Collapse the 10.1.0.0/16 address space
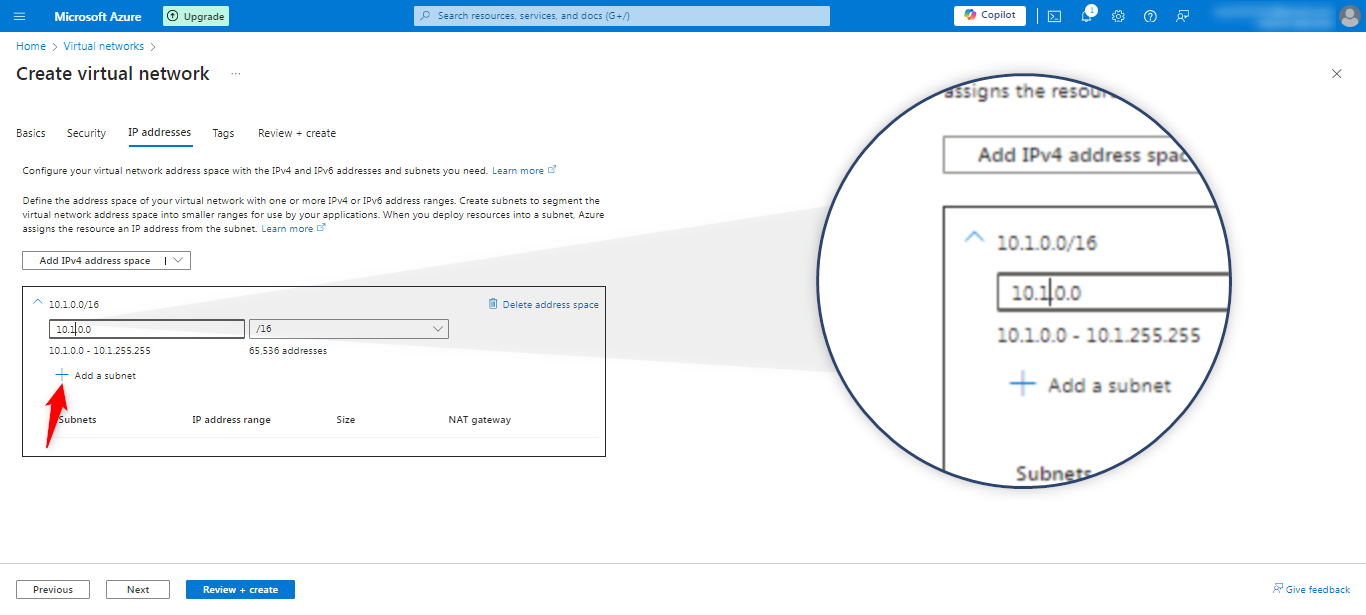This screenshot has width=1366, height=615. [x=38, y=303]
